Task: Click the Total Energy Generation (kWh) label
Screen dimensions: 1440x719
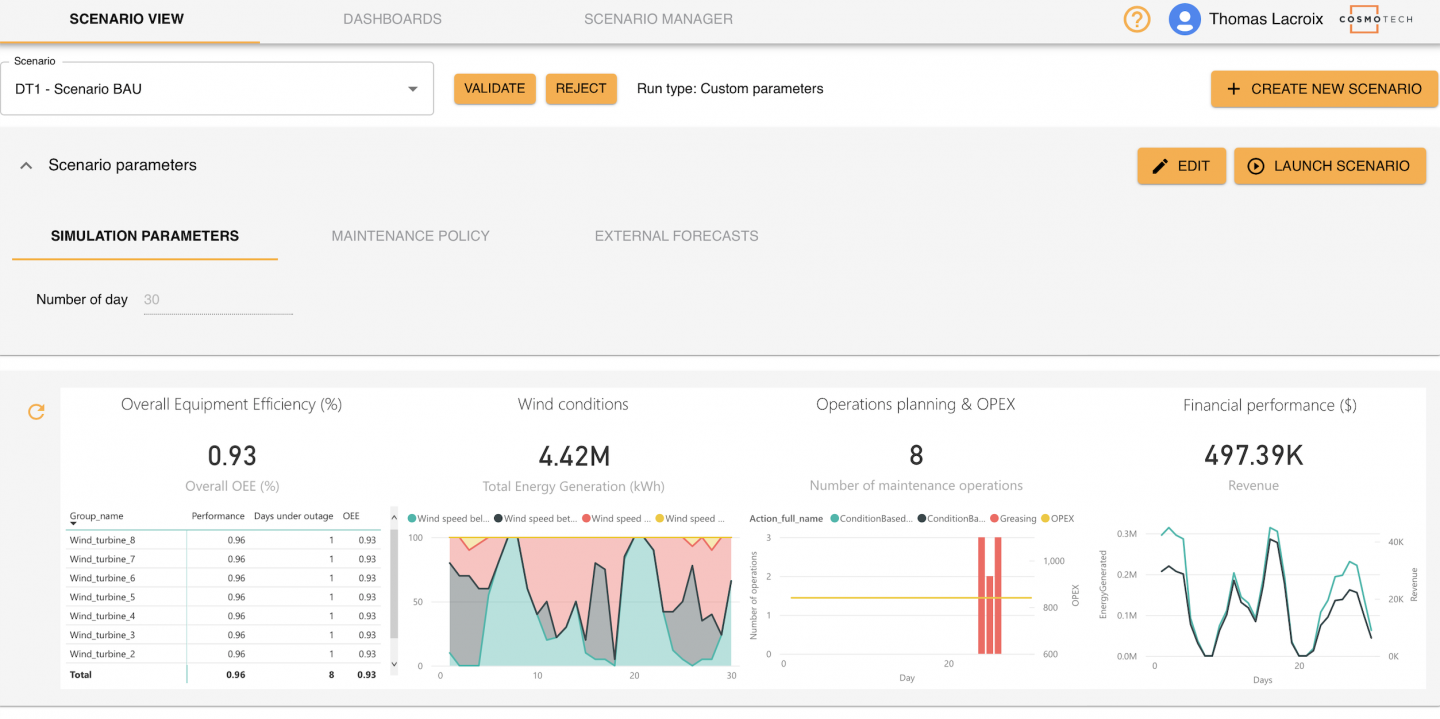Action: (574, 487)
